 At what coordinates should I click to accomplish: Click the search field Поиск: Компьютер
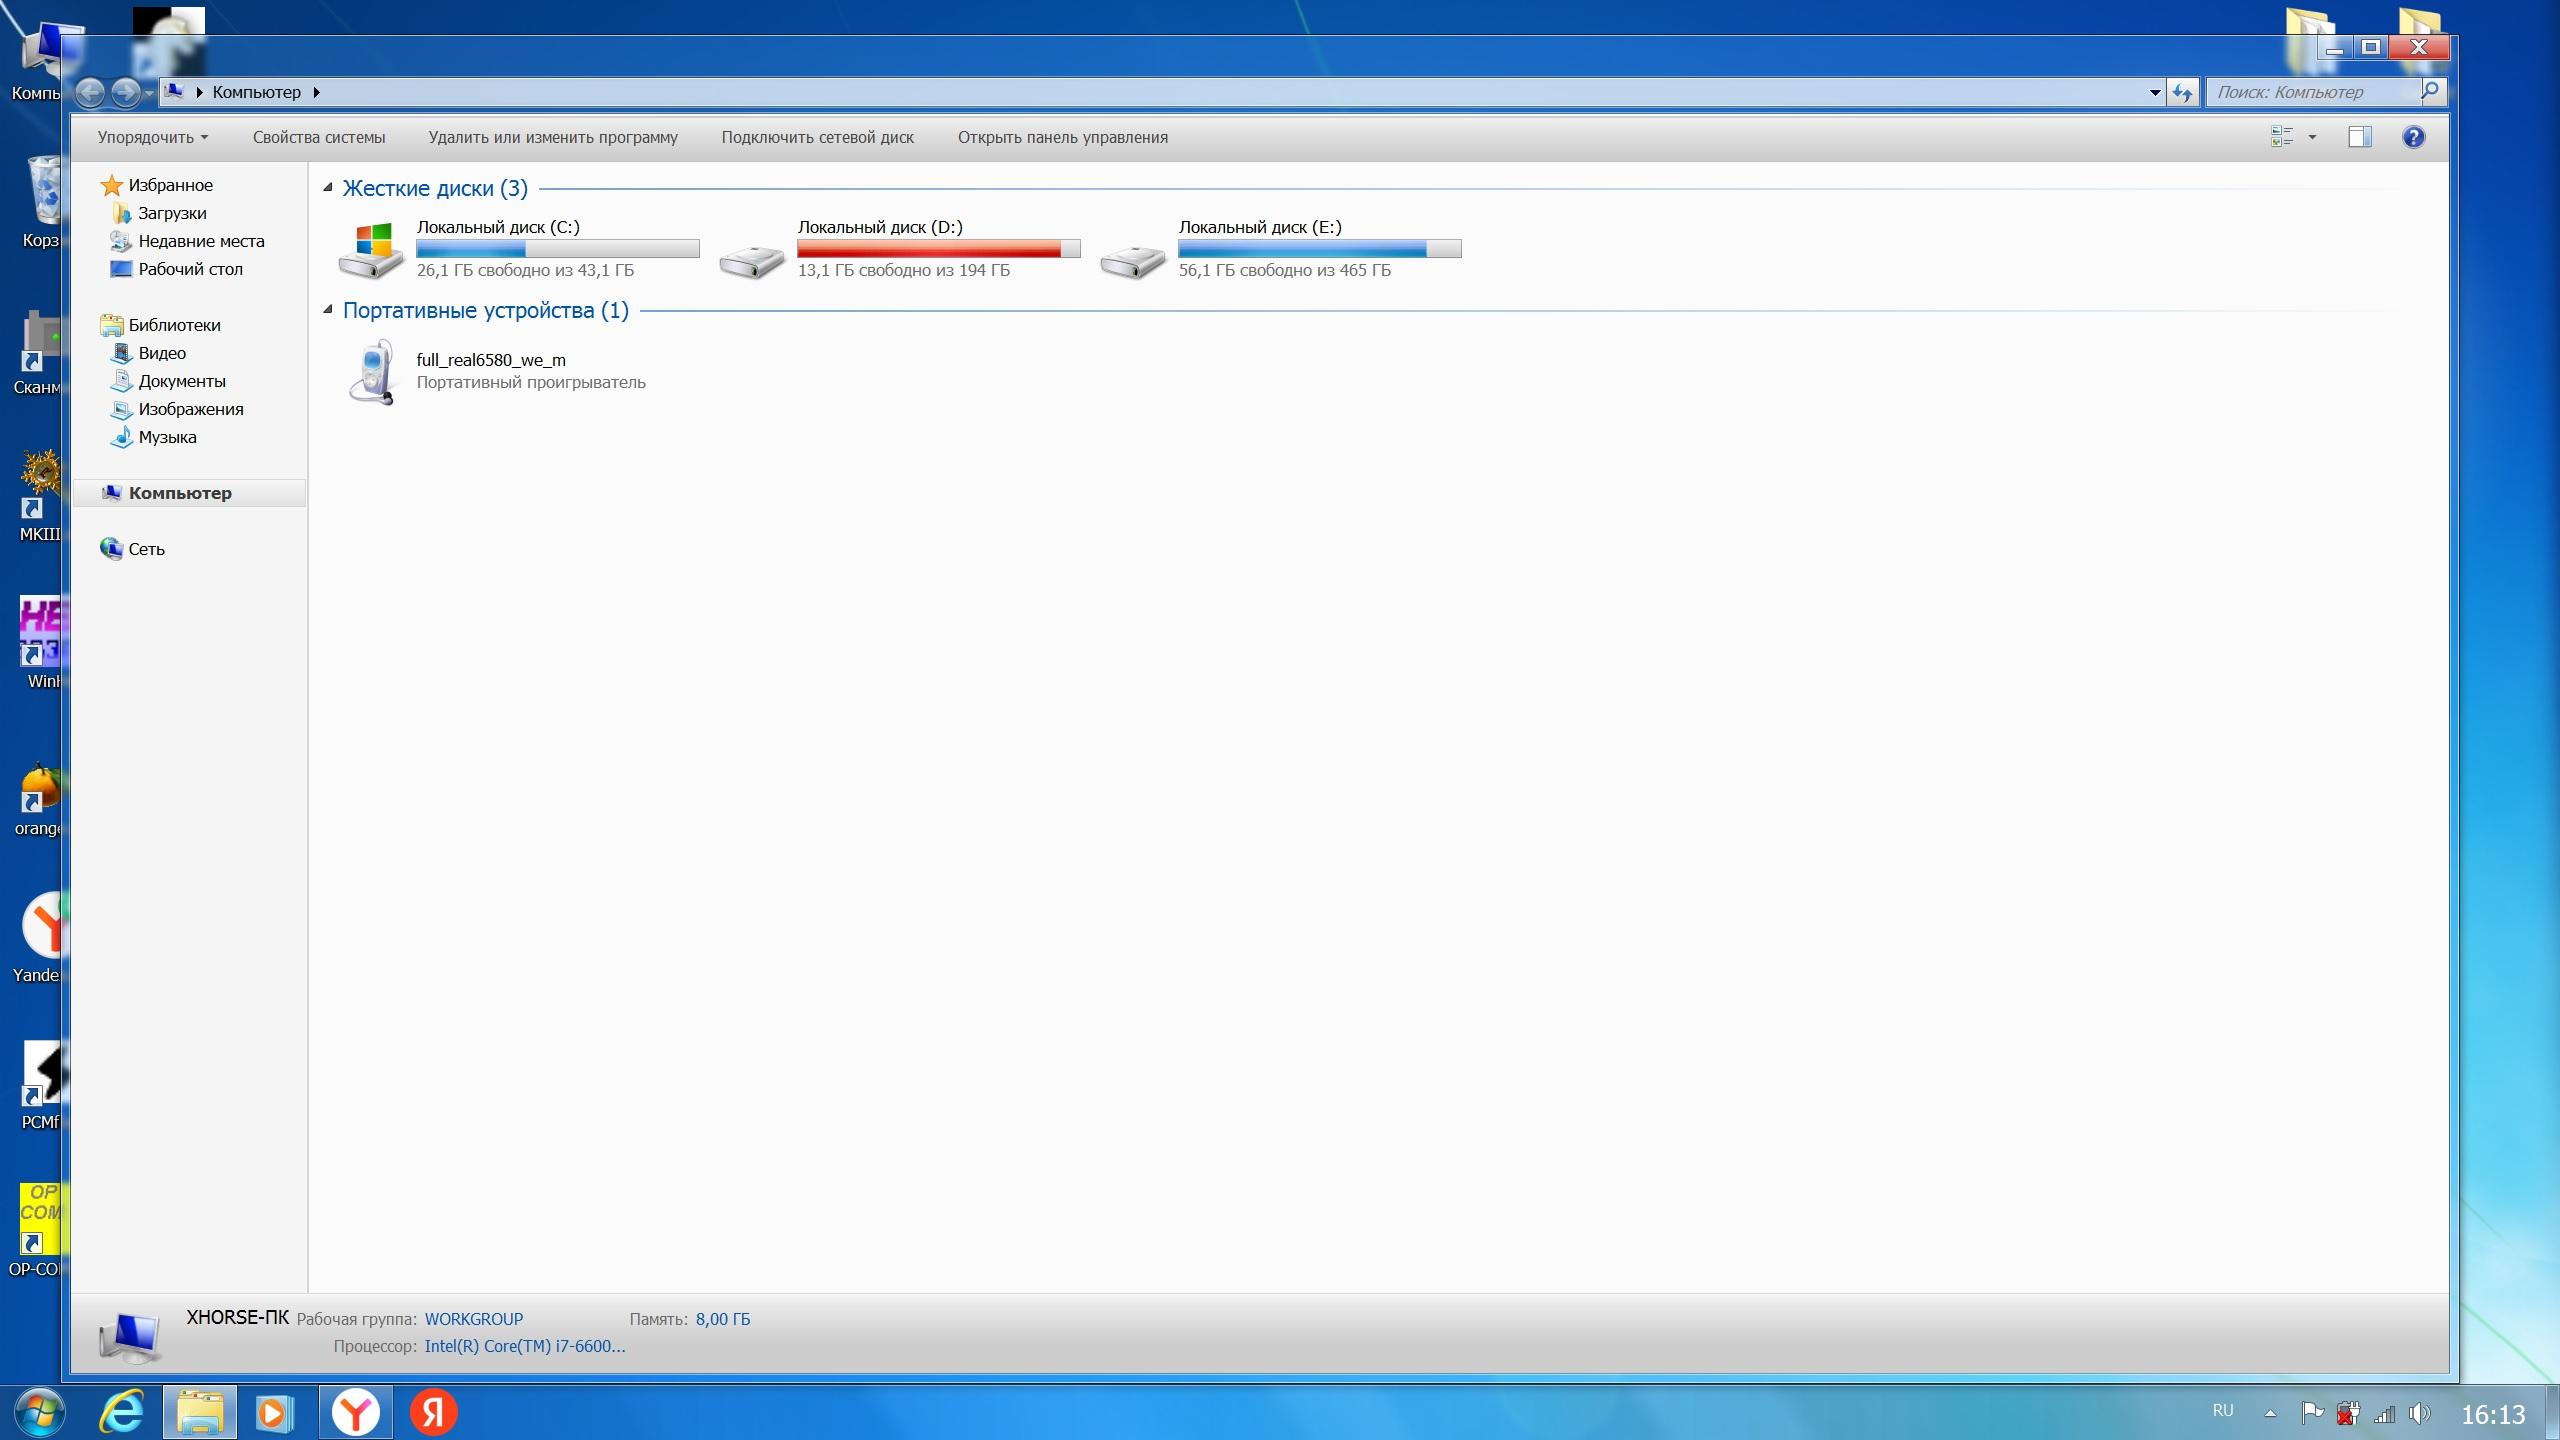2313,92
